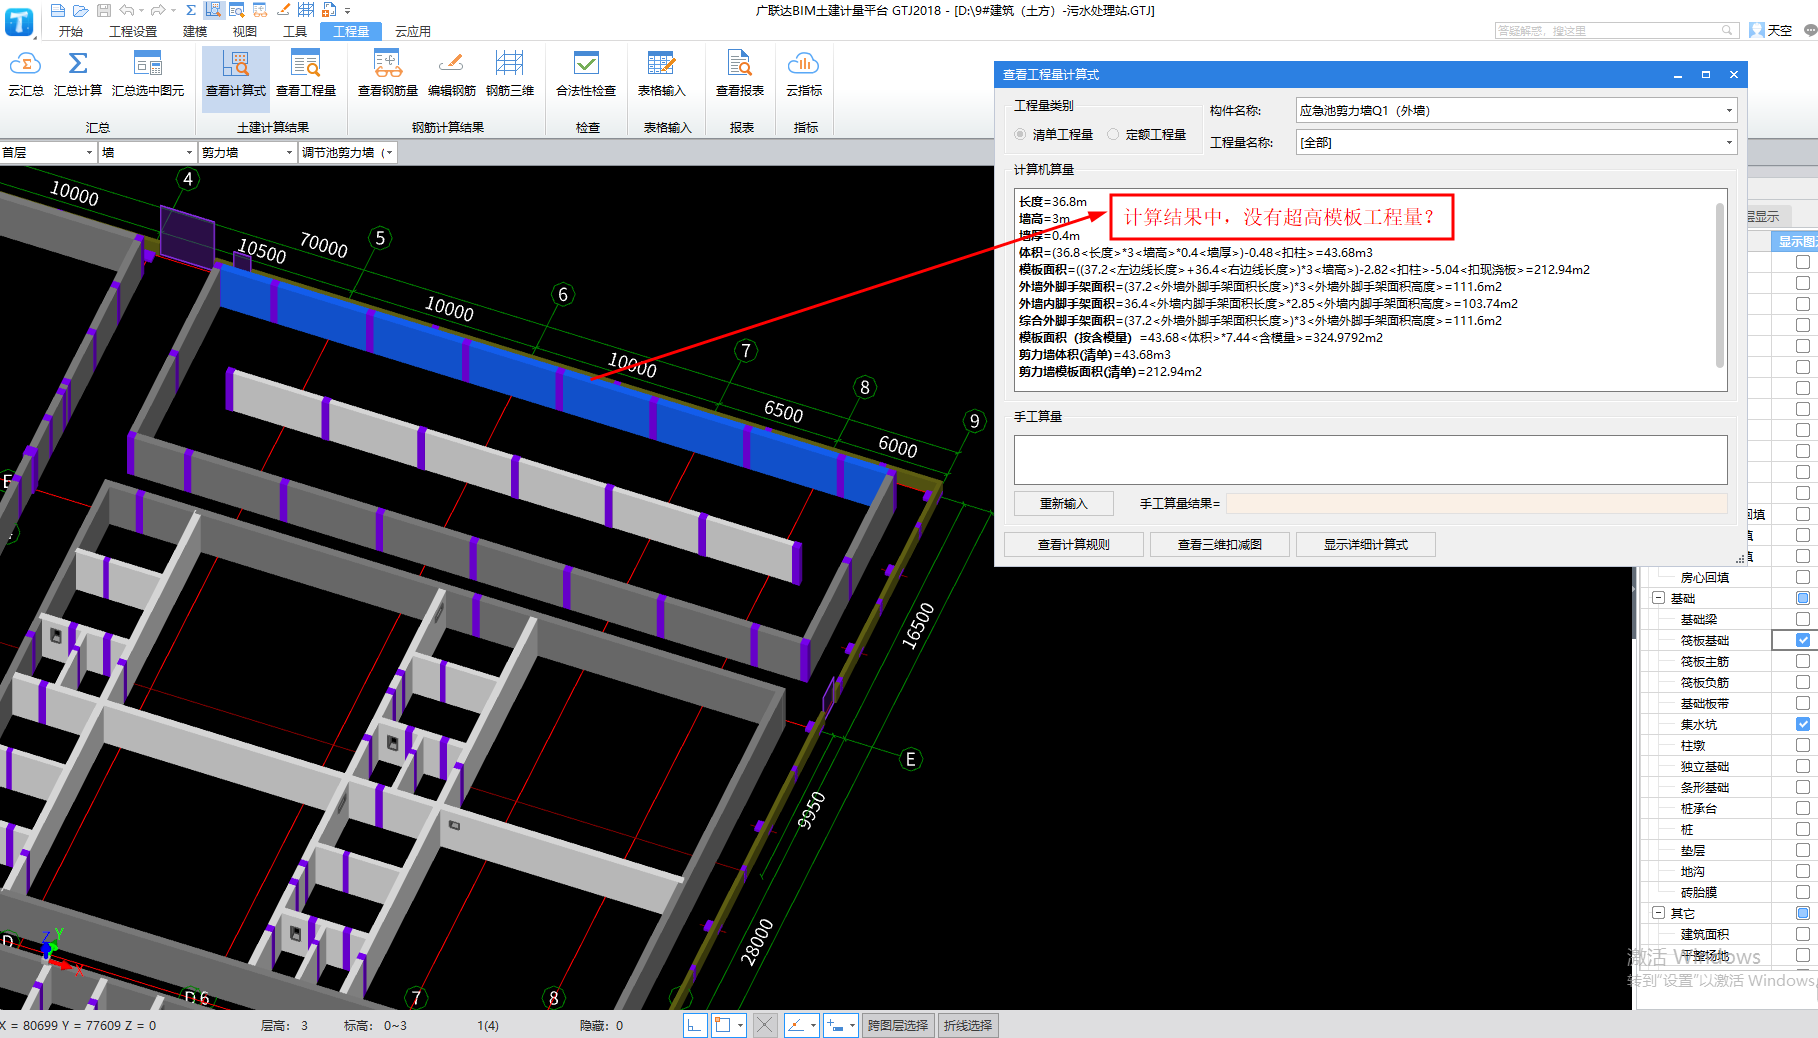Viewport: 1818px width, 1038px height.
Task: Switch to the 工程设置 ribbon tab
Action: pyautogui.click(x=133, y=31)
